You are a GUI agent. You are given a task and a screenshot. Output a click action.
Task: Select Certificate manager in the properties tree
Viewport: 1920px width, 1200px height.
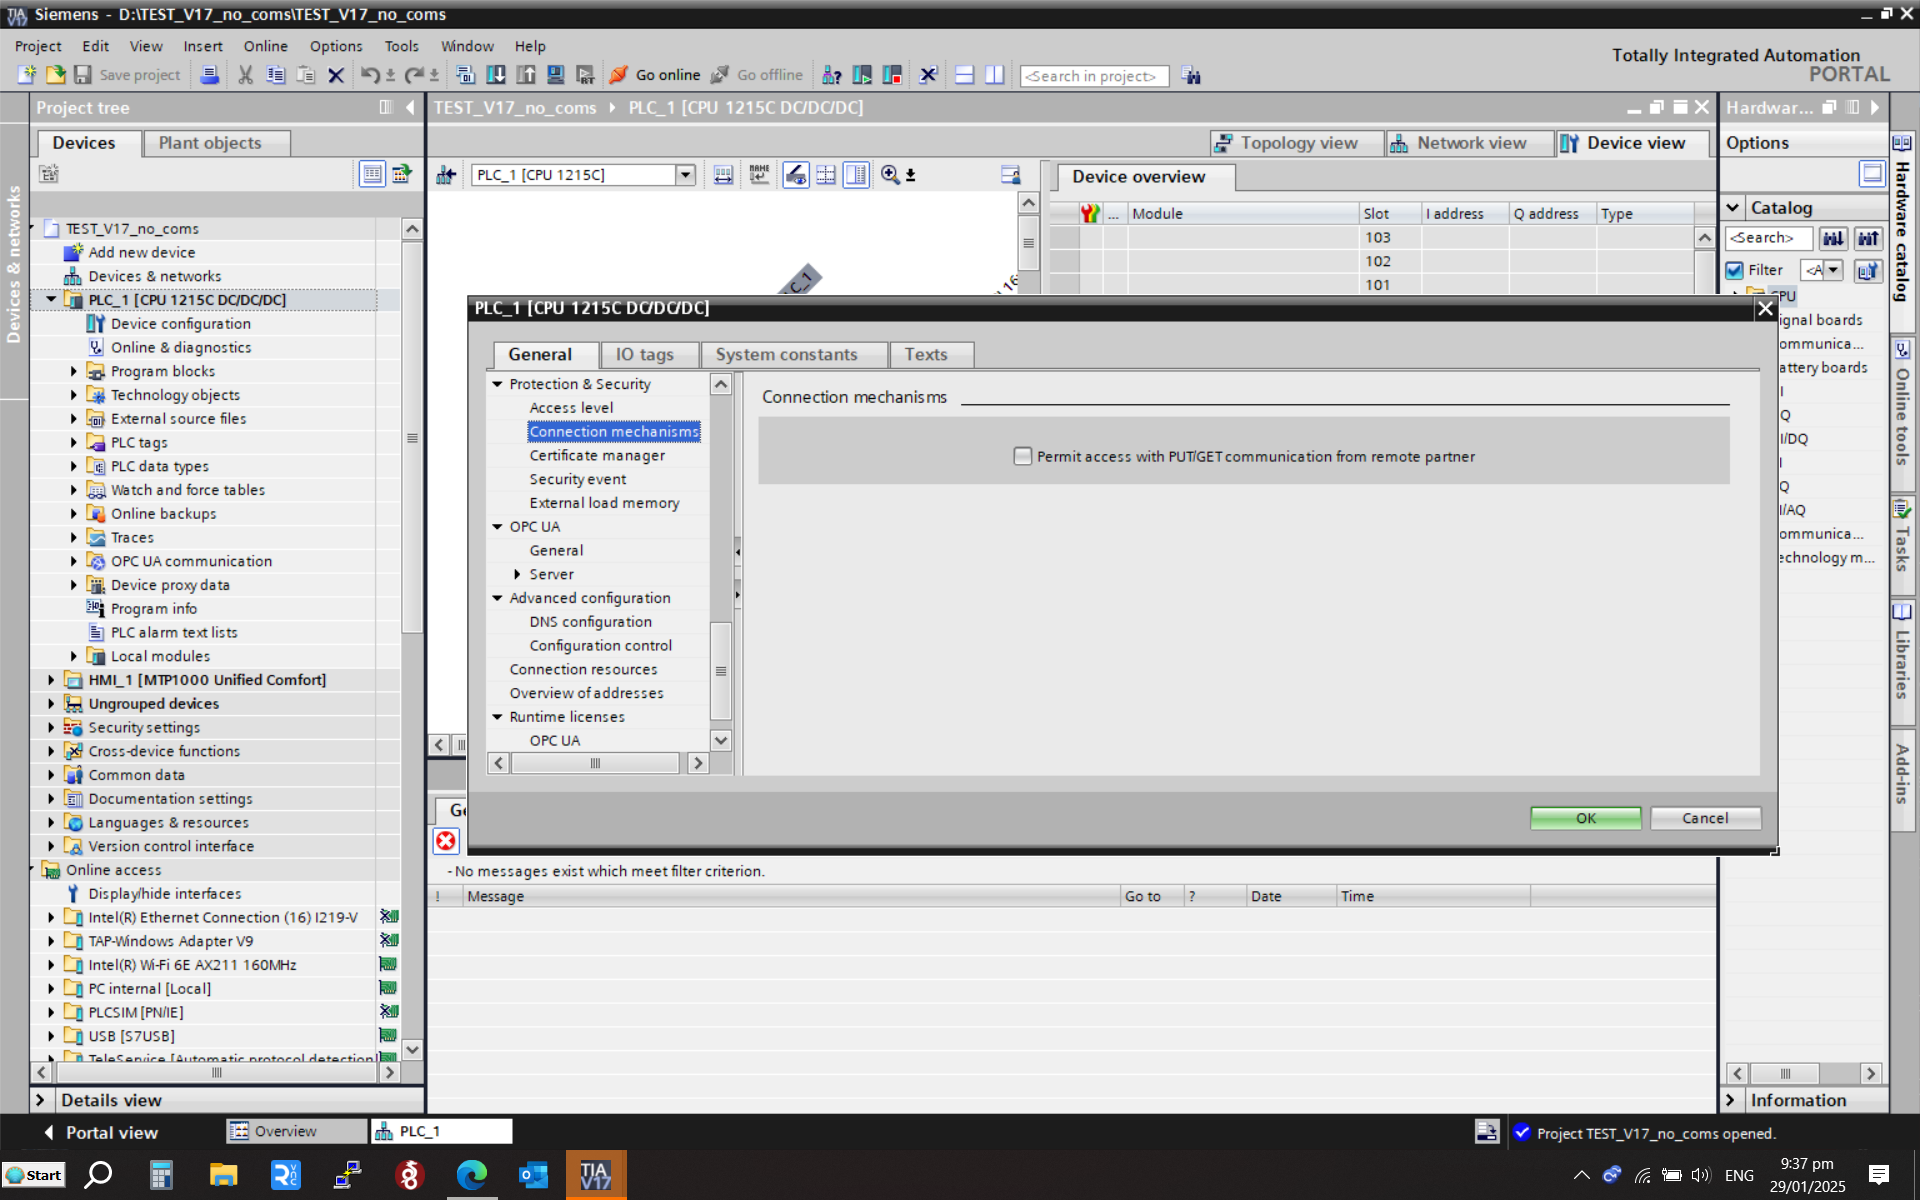[597, 456]
